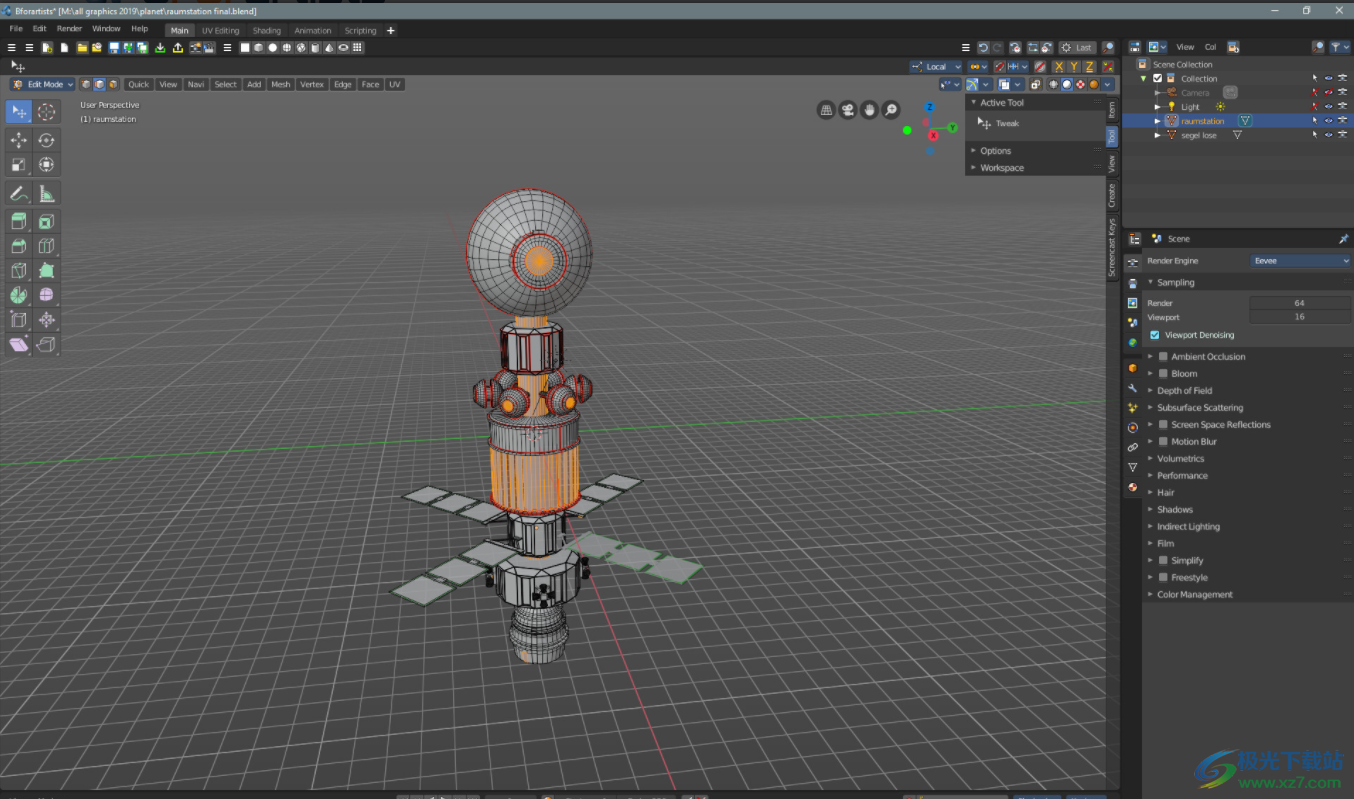Click the Last operator button
1354x799 pixels.
click(1077, 48)
